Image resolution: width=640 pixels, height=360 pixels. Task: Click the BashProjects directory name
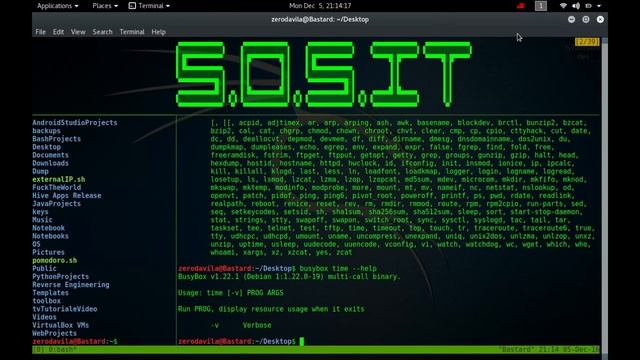(x=57, y=139)
